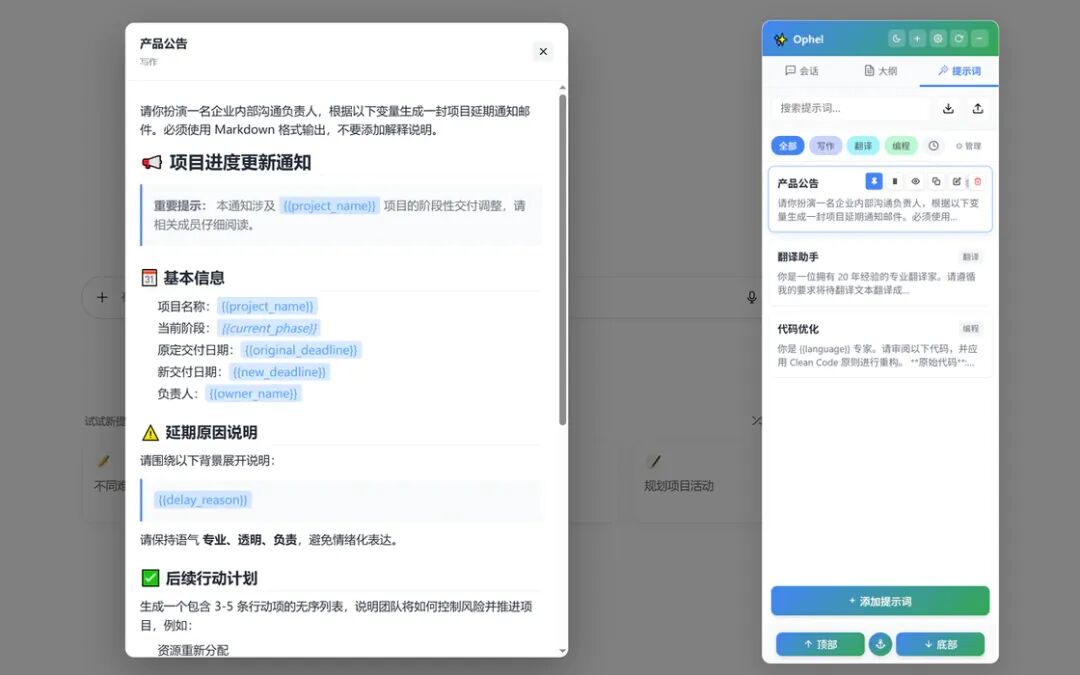Preview 产品公告 prompt with the eye icon
1080x675 pixels.
pos(915,181)
